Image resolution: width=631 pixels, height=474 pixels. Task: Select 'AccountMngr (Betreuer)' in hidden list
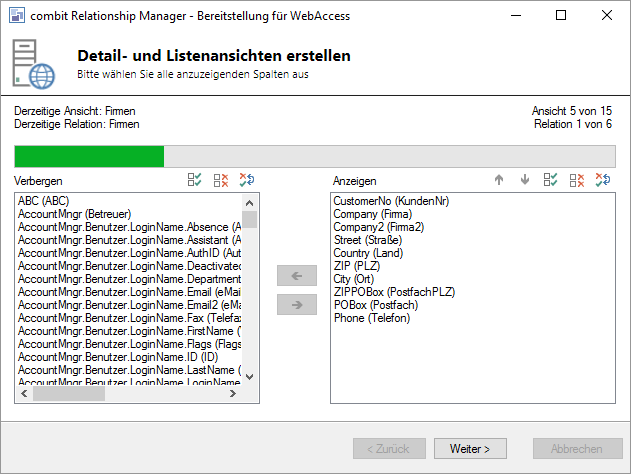(75, 214)
